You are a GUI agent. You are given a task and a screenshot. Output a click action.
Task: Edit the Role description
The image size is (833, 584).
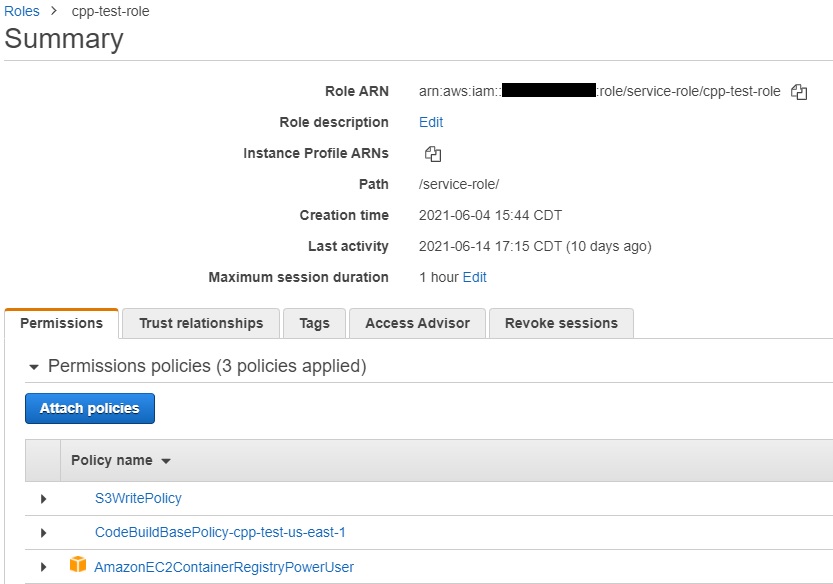[x=431, y=122]
